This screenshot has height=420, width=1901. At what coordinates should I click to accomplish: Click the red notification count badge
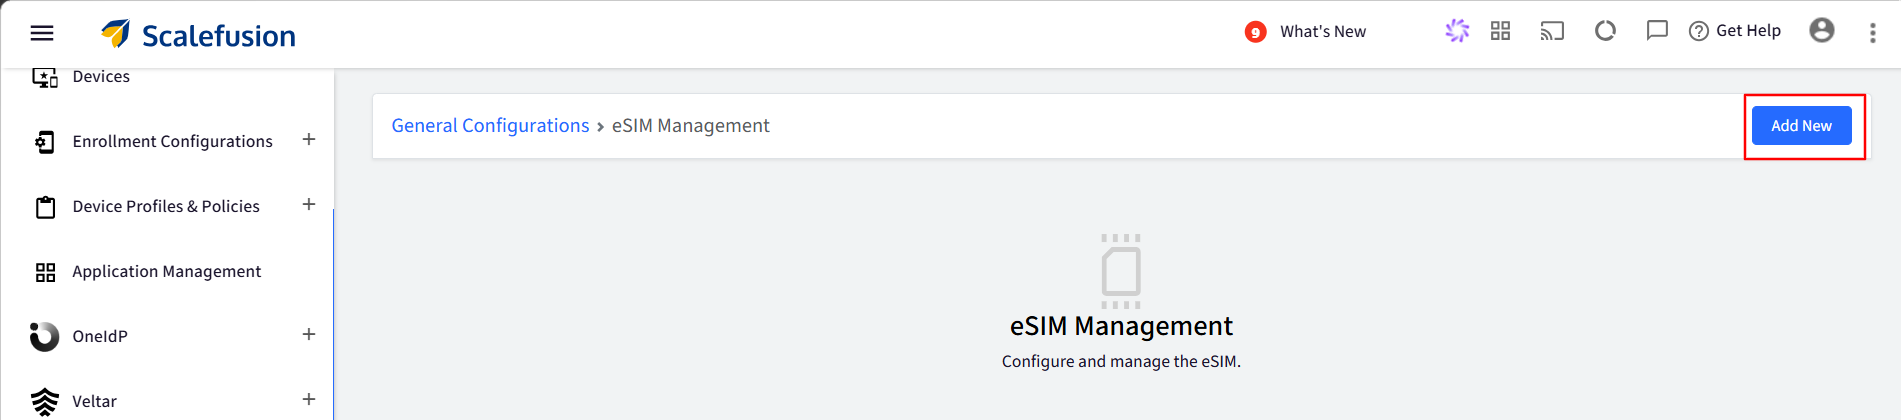coord(1255,32)
